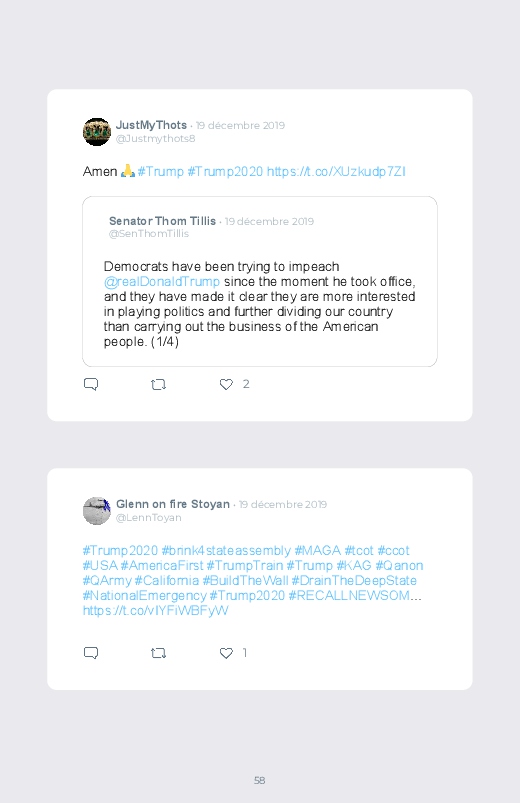The width and height of the screenshot is (520, 803).
Task: Open JustMyThots profile avatar
Action: pos(97,132)
